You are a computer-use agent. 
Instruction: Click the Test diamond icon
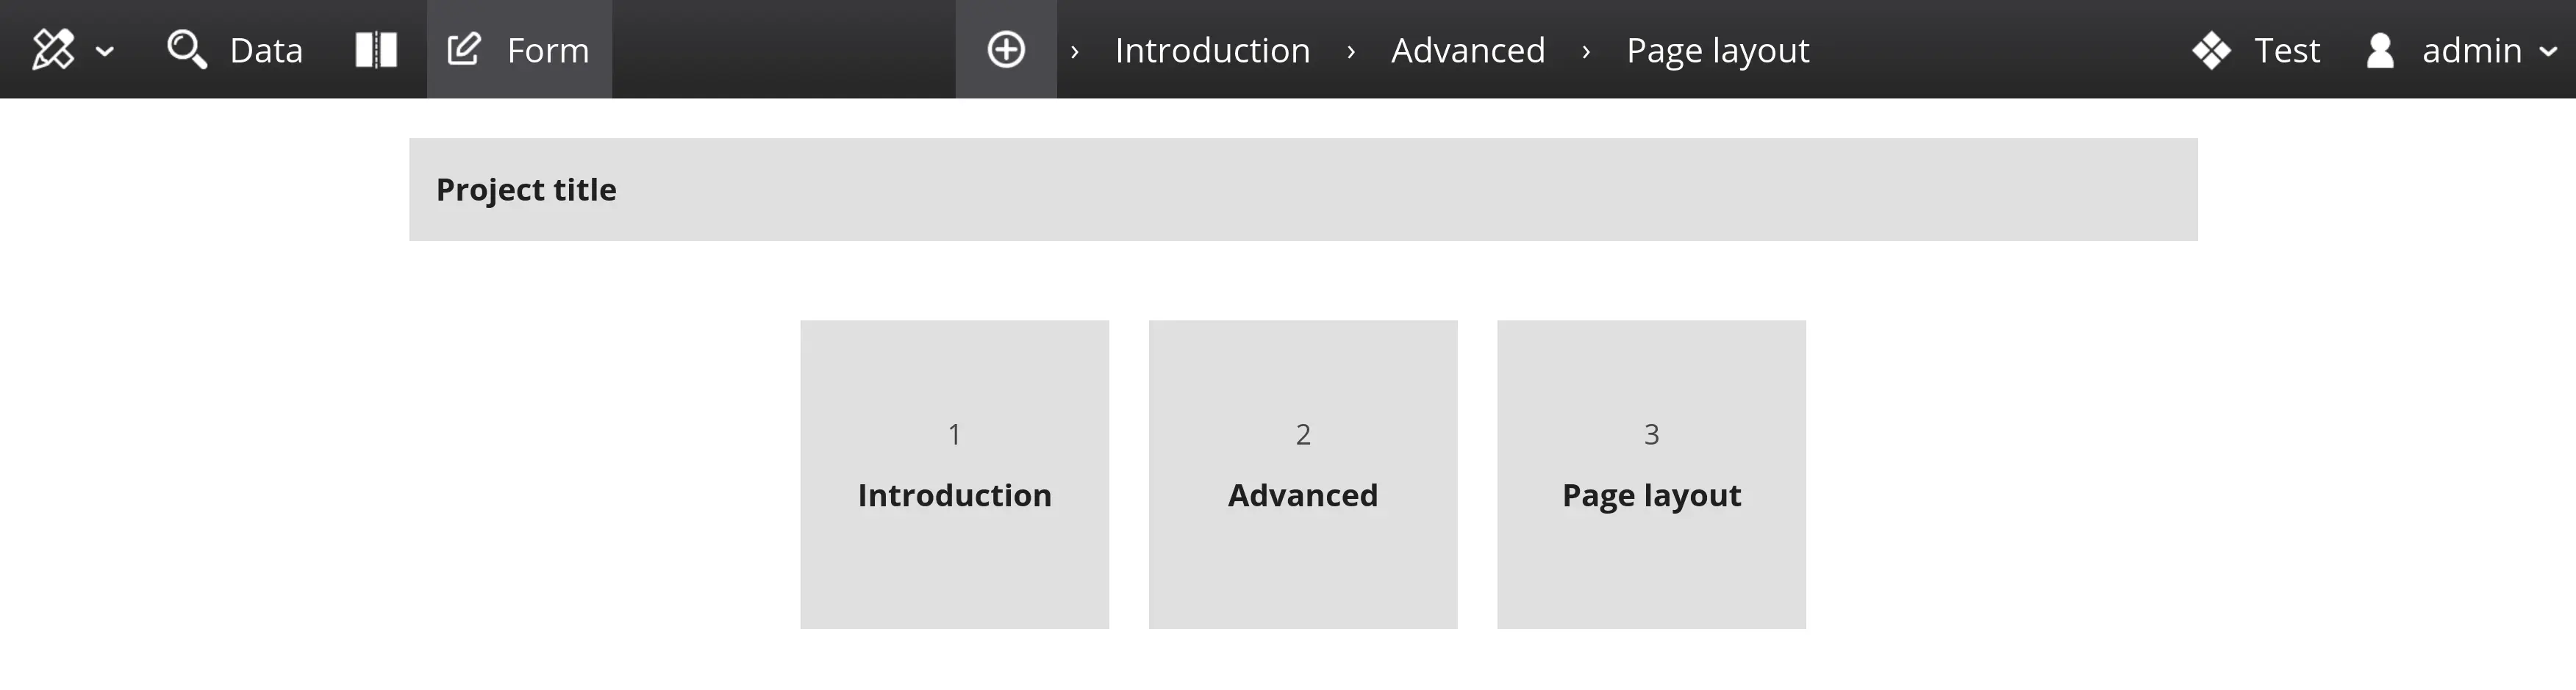pos(2211,50)
